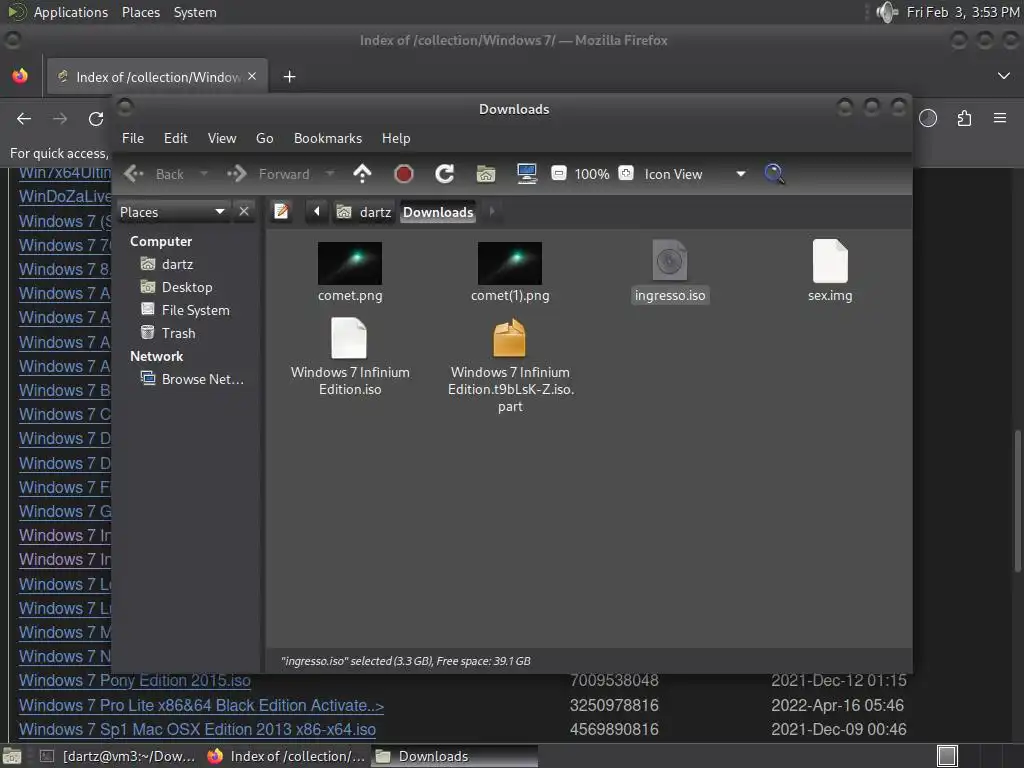
Task: Open the Edit menu
Action: (x=176, y=138)
